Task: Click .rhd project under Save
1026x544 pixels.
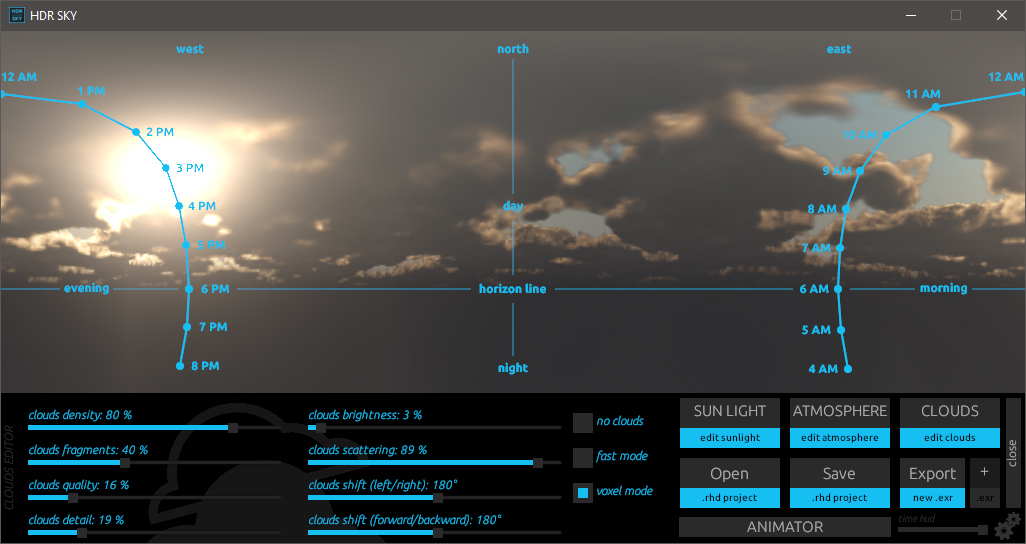Action: [x=840, y=498]
